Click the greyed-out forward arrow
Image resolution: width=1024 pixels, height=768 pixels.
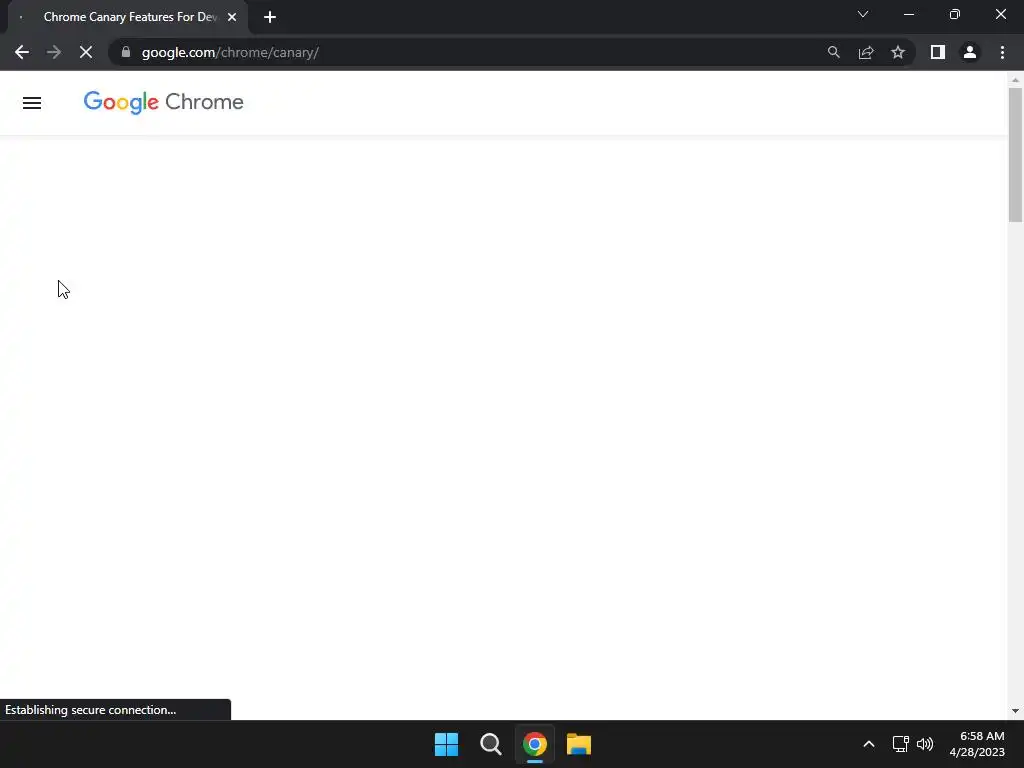(54, 52)
